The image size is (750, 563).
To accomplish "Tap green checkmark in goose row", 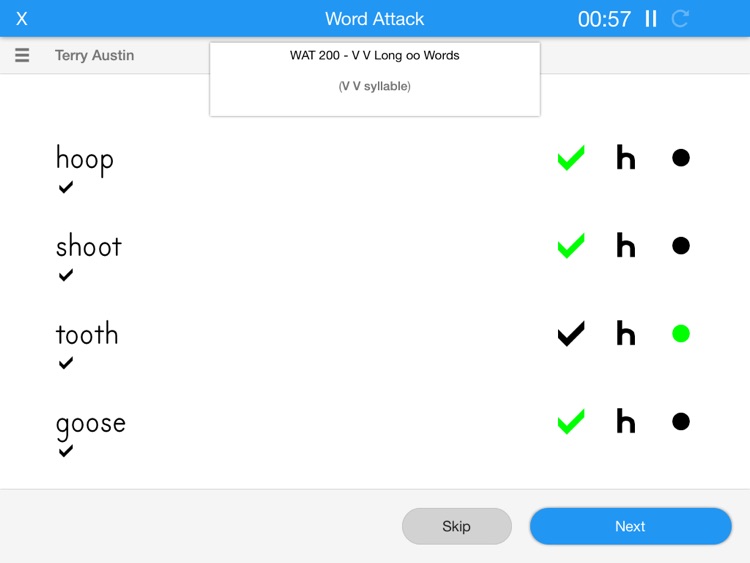I will tap(571, 421).
